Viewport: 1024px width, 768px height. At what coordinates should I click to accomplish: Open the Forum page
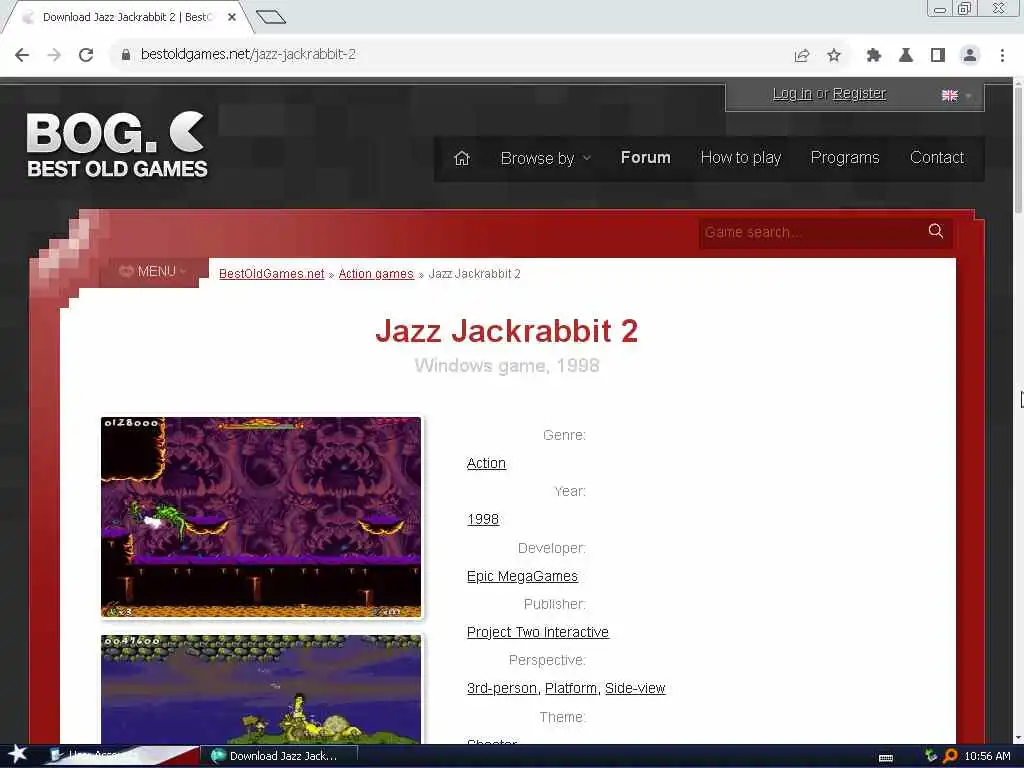[645, 157]
